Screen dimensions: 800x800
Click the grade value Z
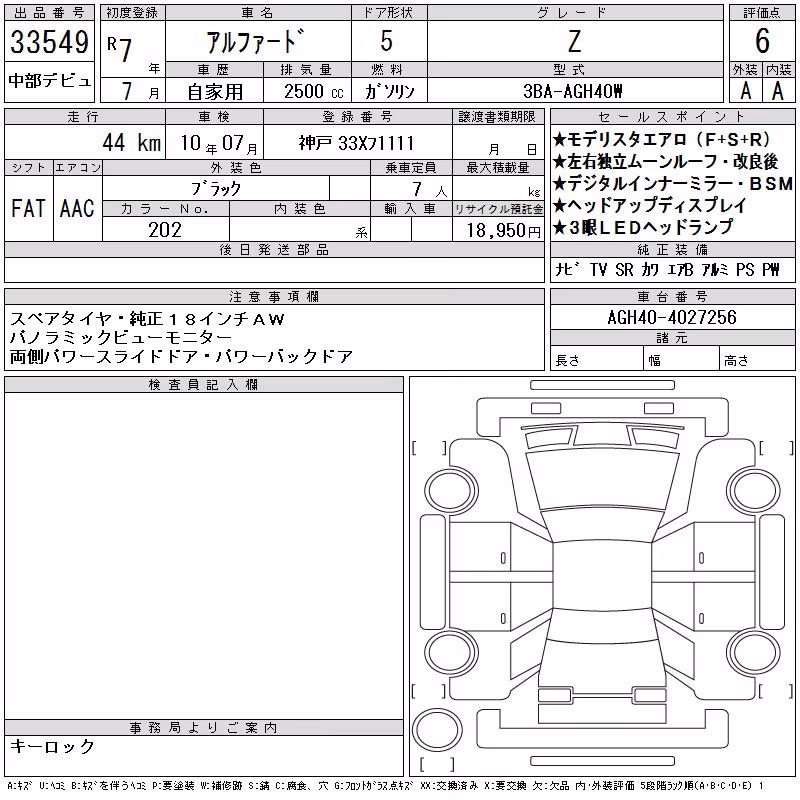[574, 41]
